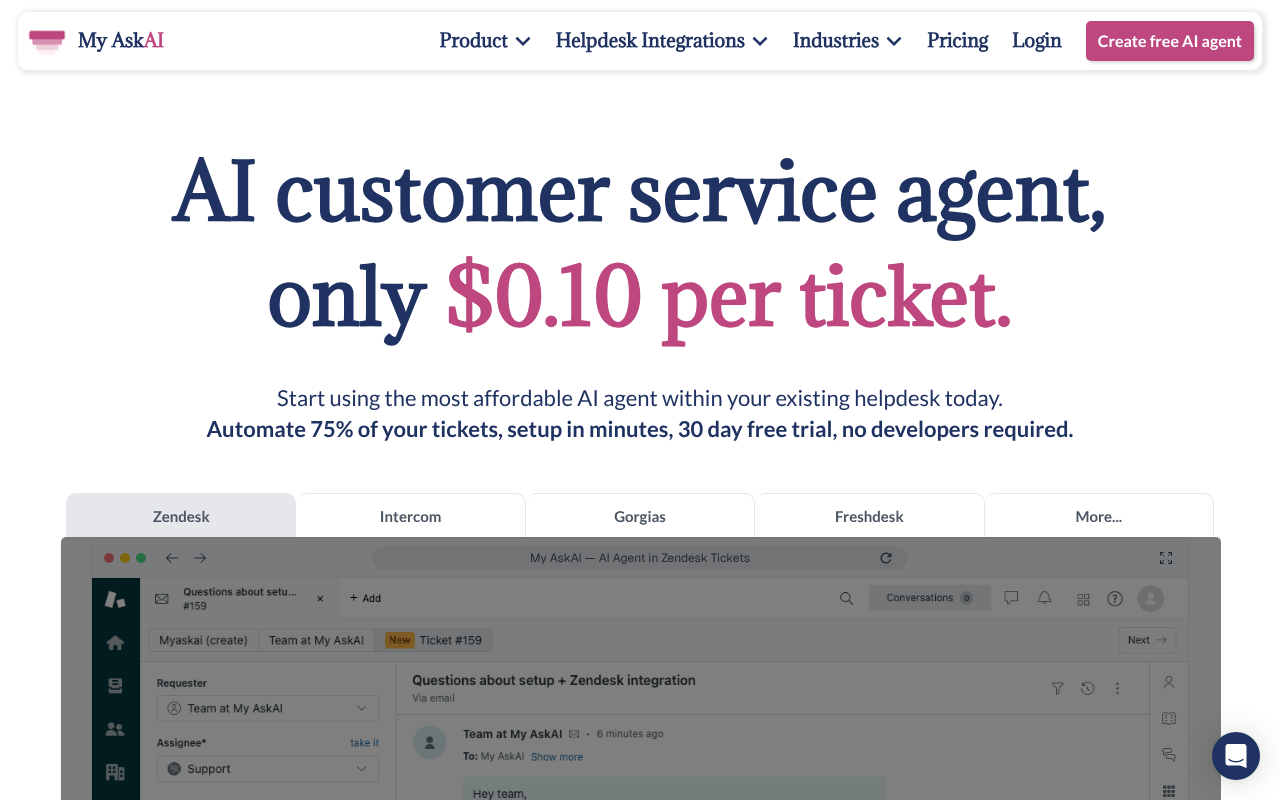Click the filter funnel icon on ticket
Screen dimensions: 1280x800
[x=1057, y=688]
